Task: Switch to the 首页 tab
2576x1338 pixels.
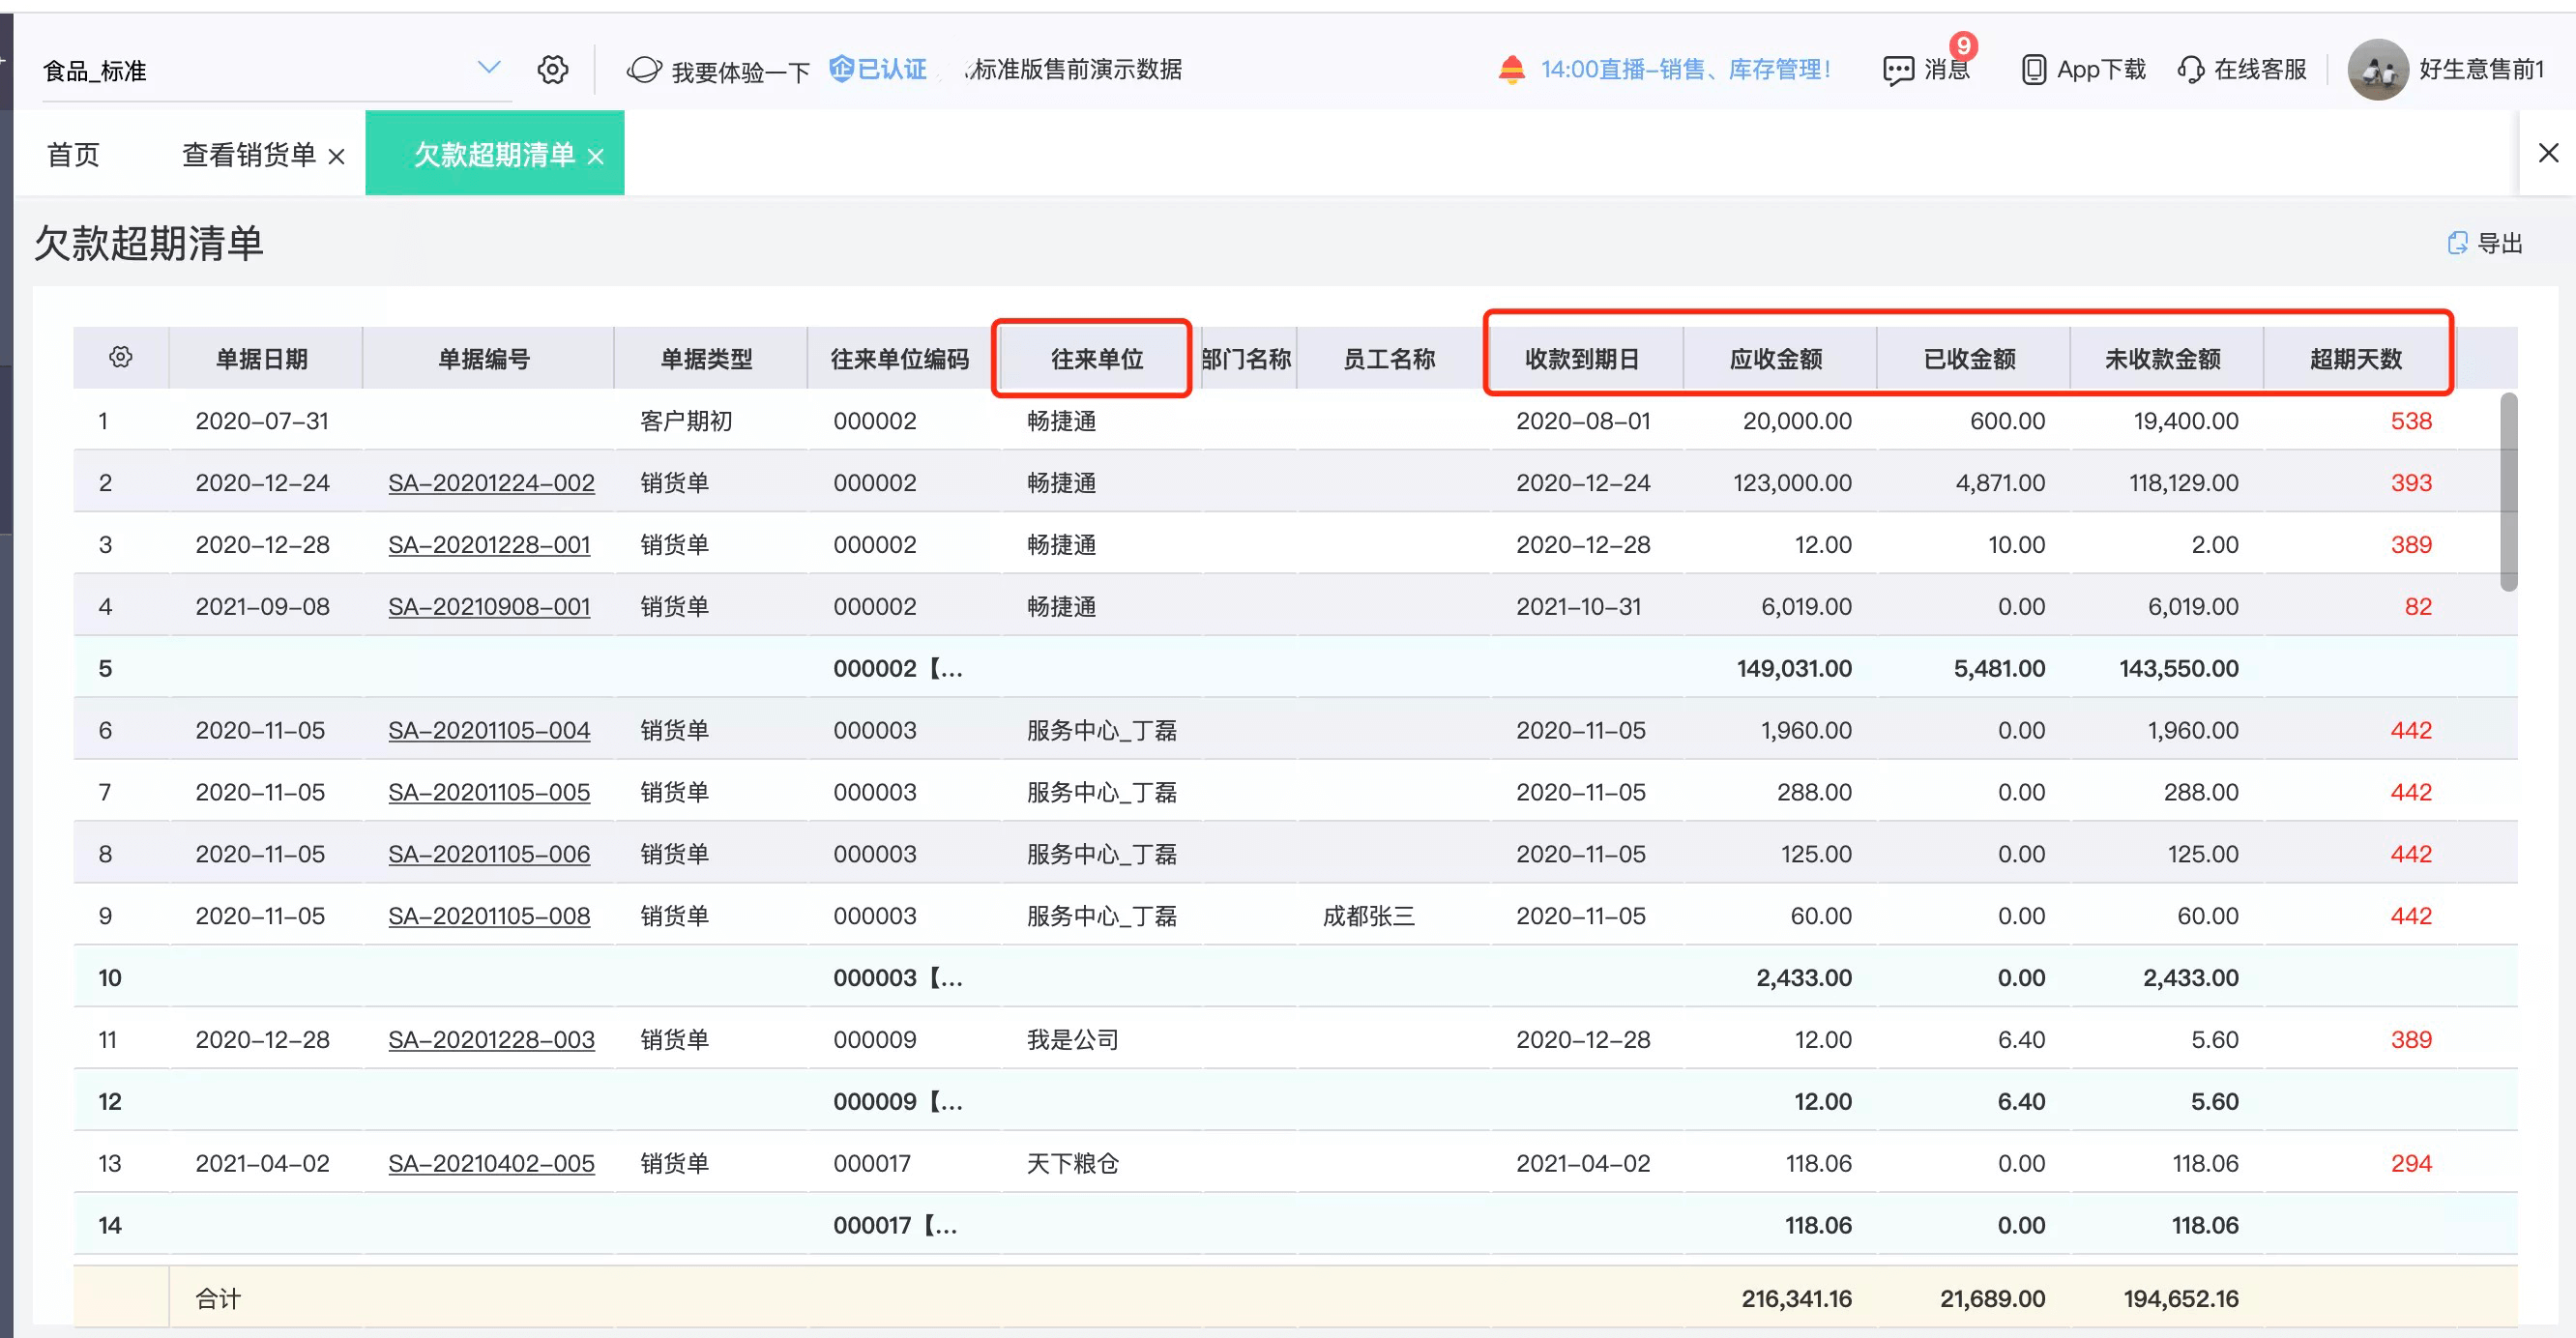Action: pos(73,154)
